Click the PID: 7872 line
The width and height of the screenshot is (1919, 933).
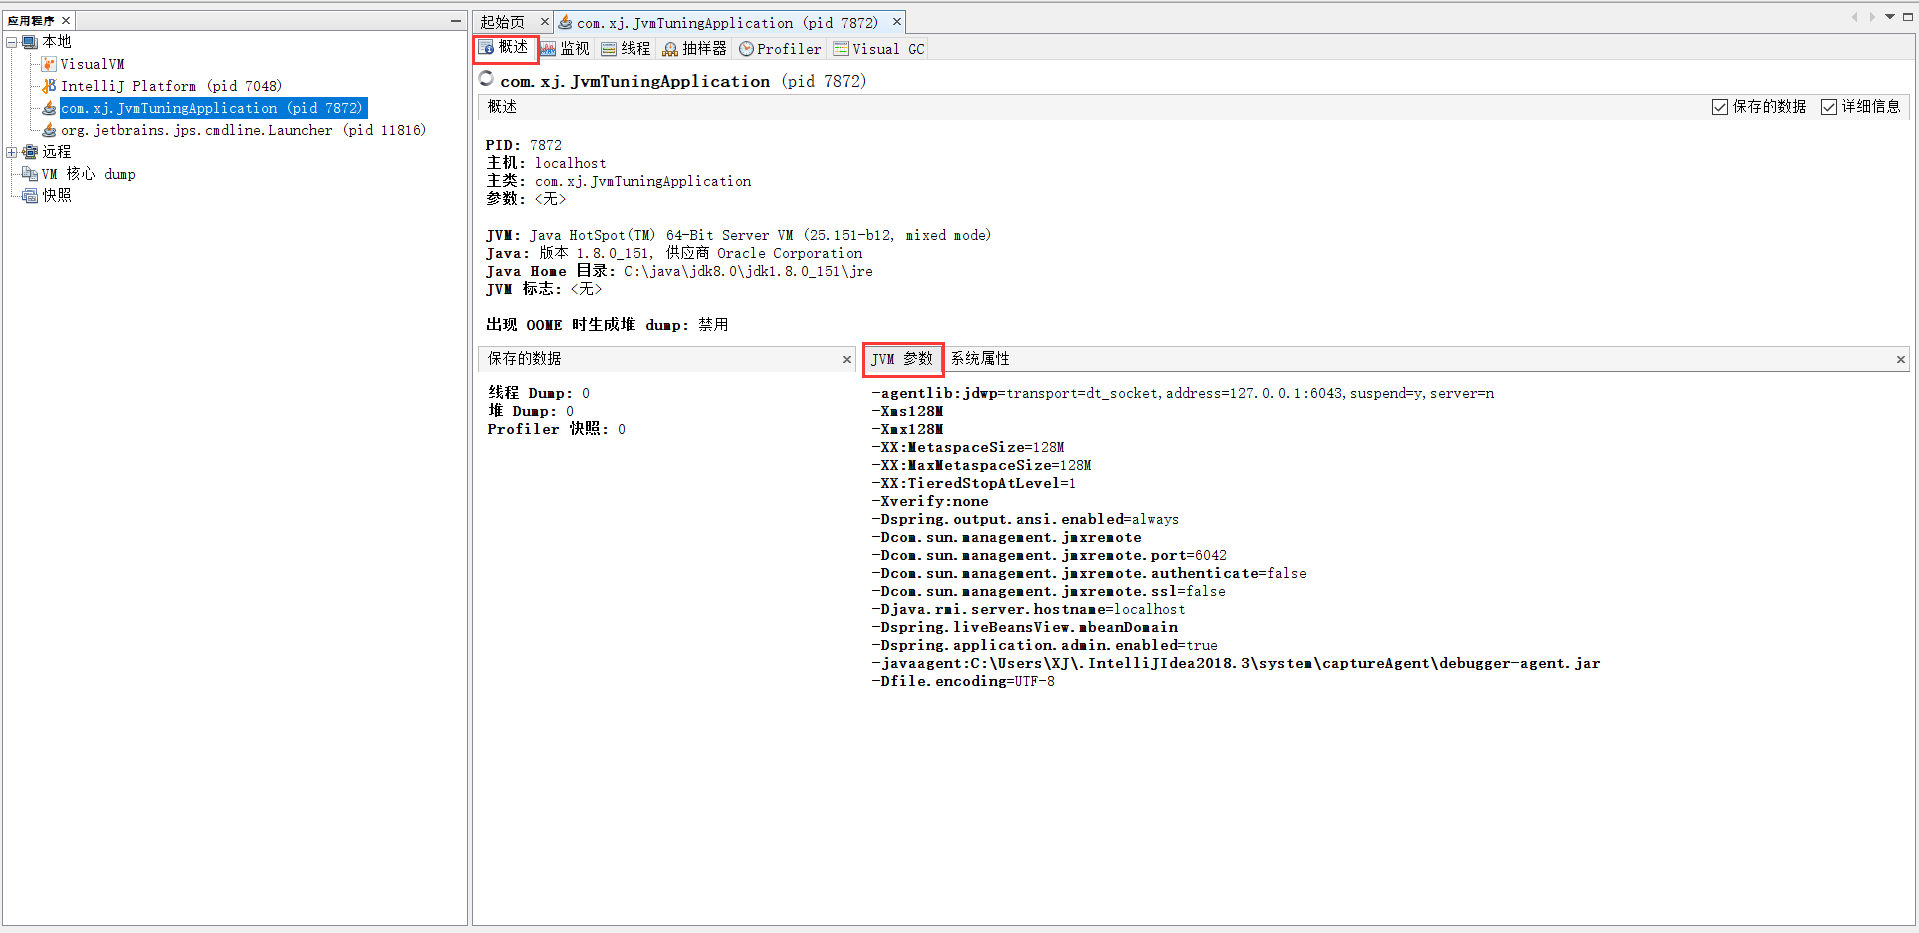524,145
